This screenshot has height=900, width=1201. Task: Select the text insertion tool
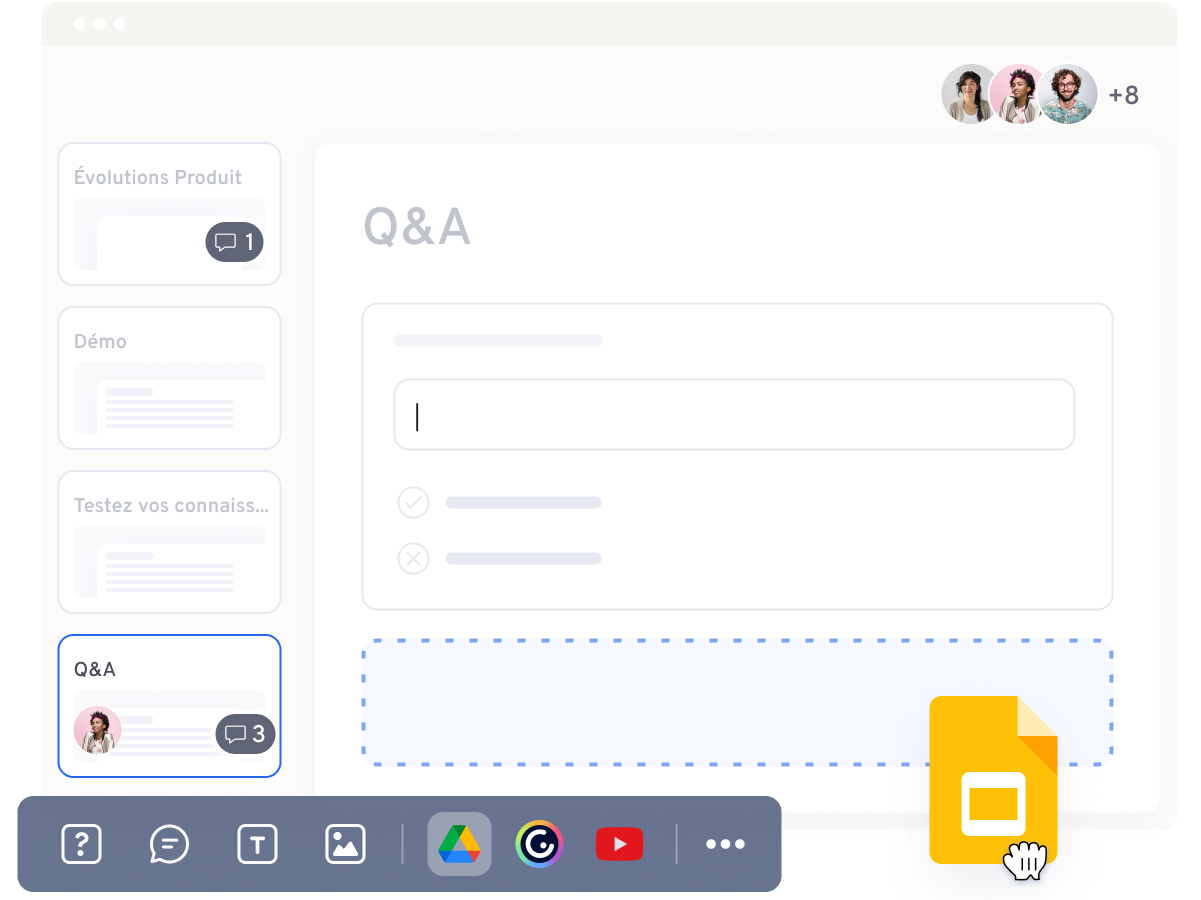click(256, 844)
